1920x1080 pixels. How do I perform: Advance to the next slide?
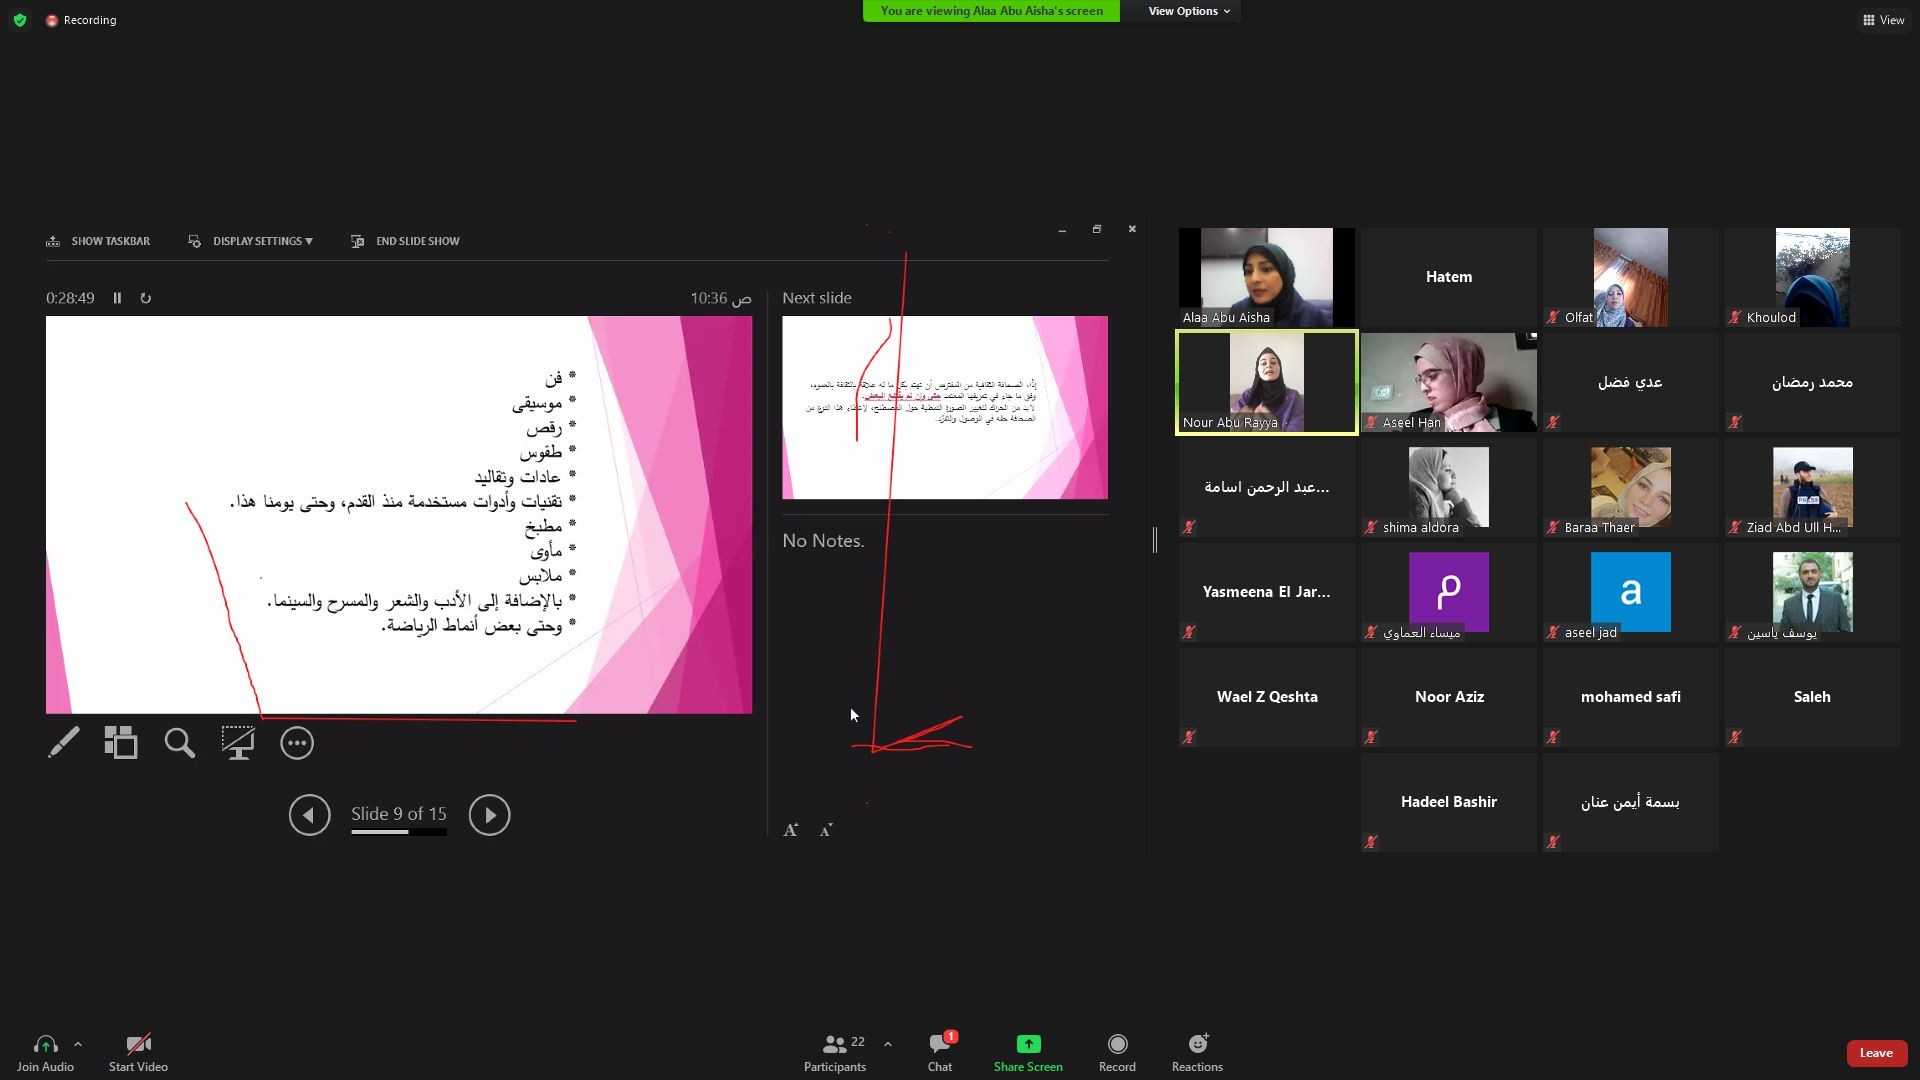click(x=489, y=815)
